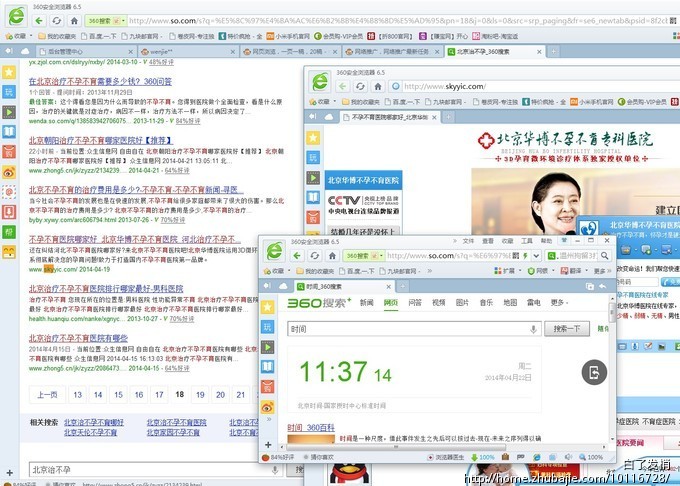The width and height of the screenshot is (680, 486).
Task: Open new tab in the skyyic.com window
Action: click(448, 117)
